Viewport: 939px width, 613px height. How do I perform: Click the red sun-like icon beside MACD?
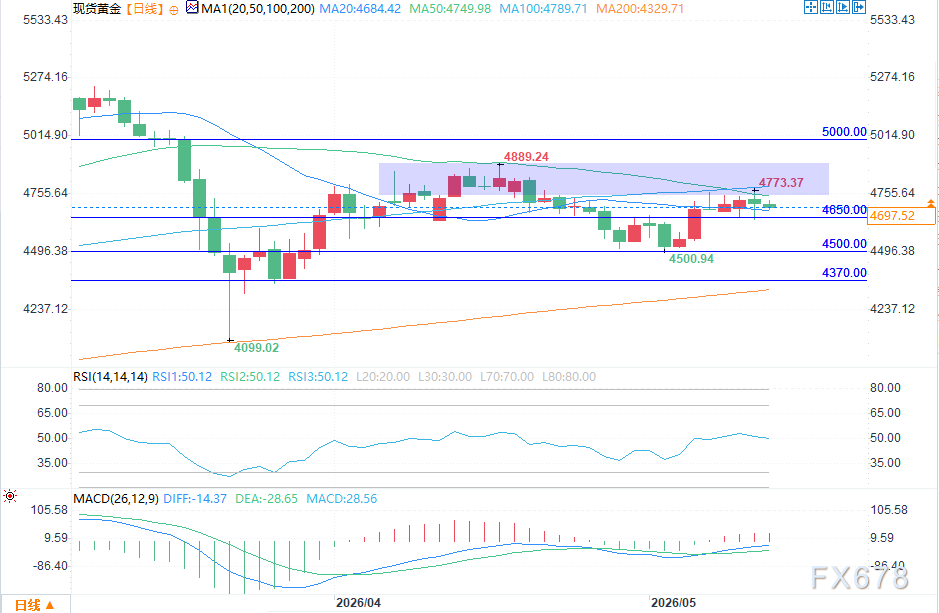(10, 496)
